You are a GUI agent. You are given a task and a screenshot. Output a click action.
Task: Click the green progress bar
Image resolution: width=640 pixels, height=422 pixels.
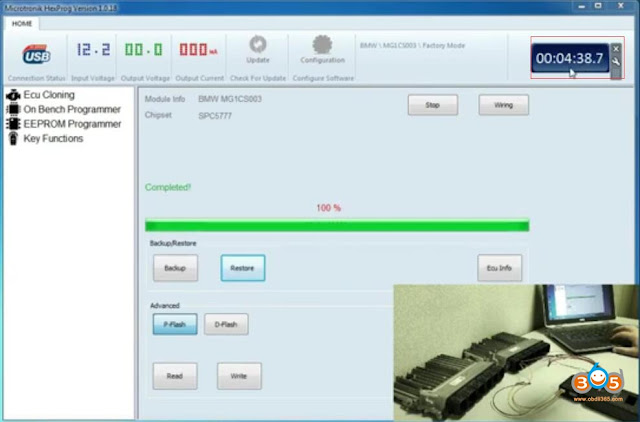point(337,225)
